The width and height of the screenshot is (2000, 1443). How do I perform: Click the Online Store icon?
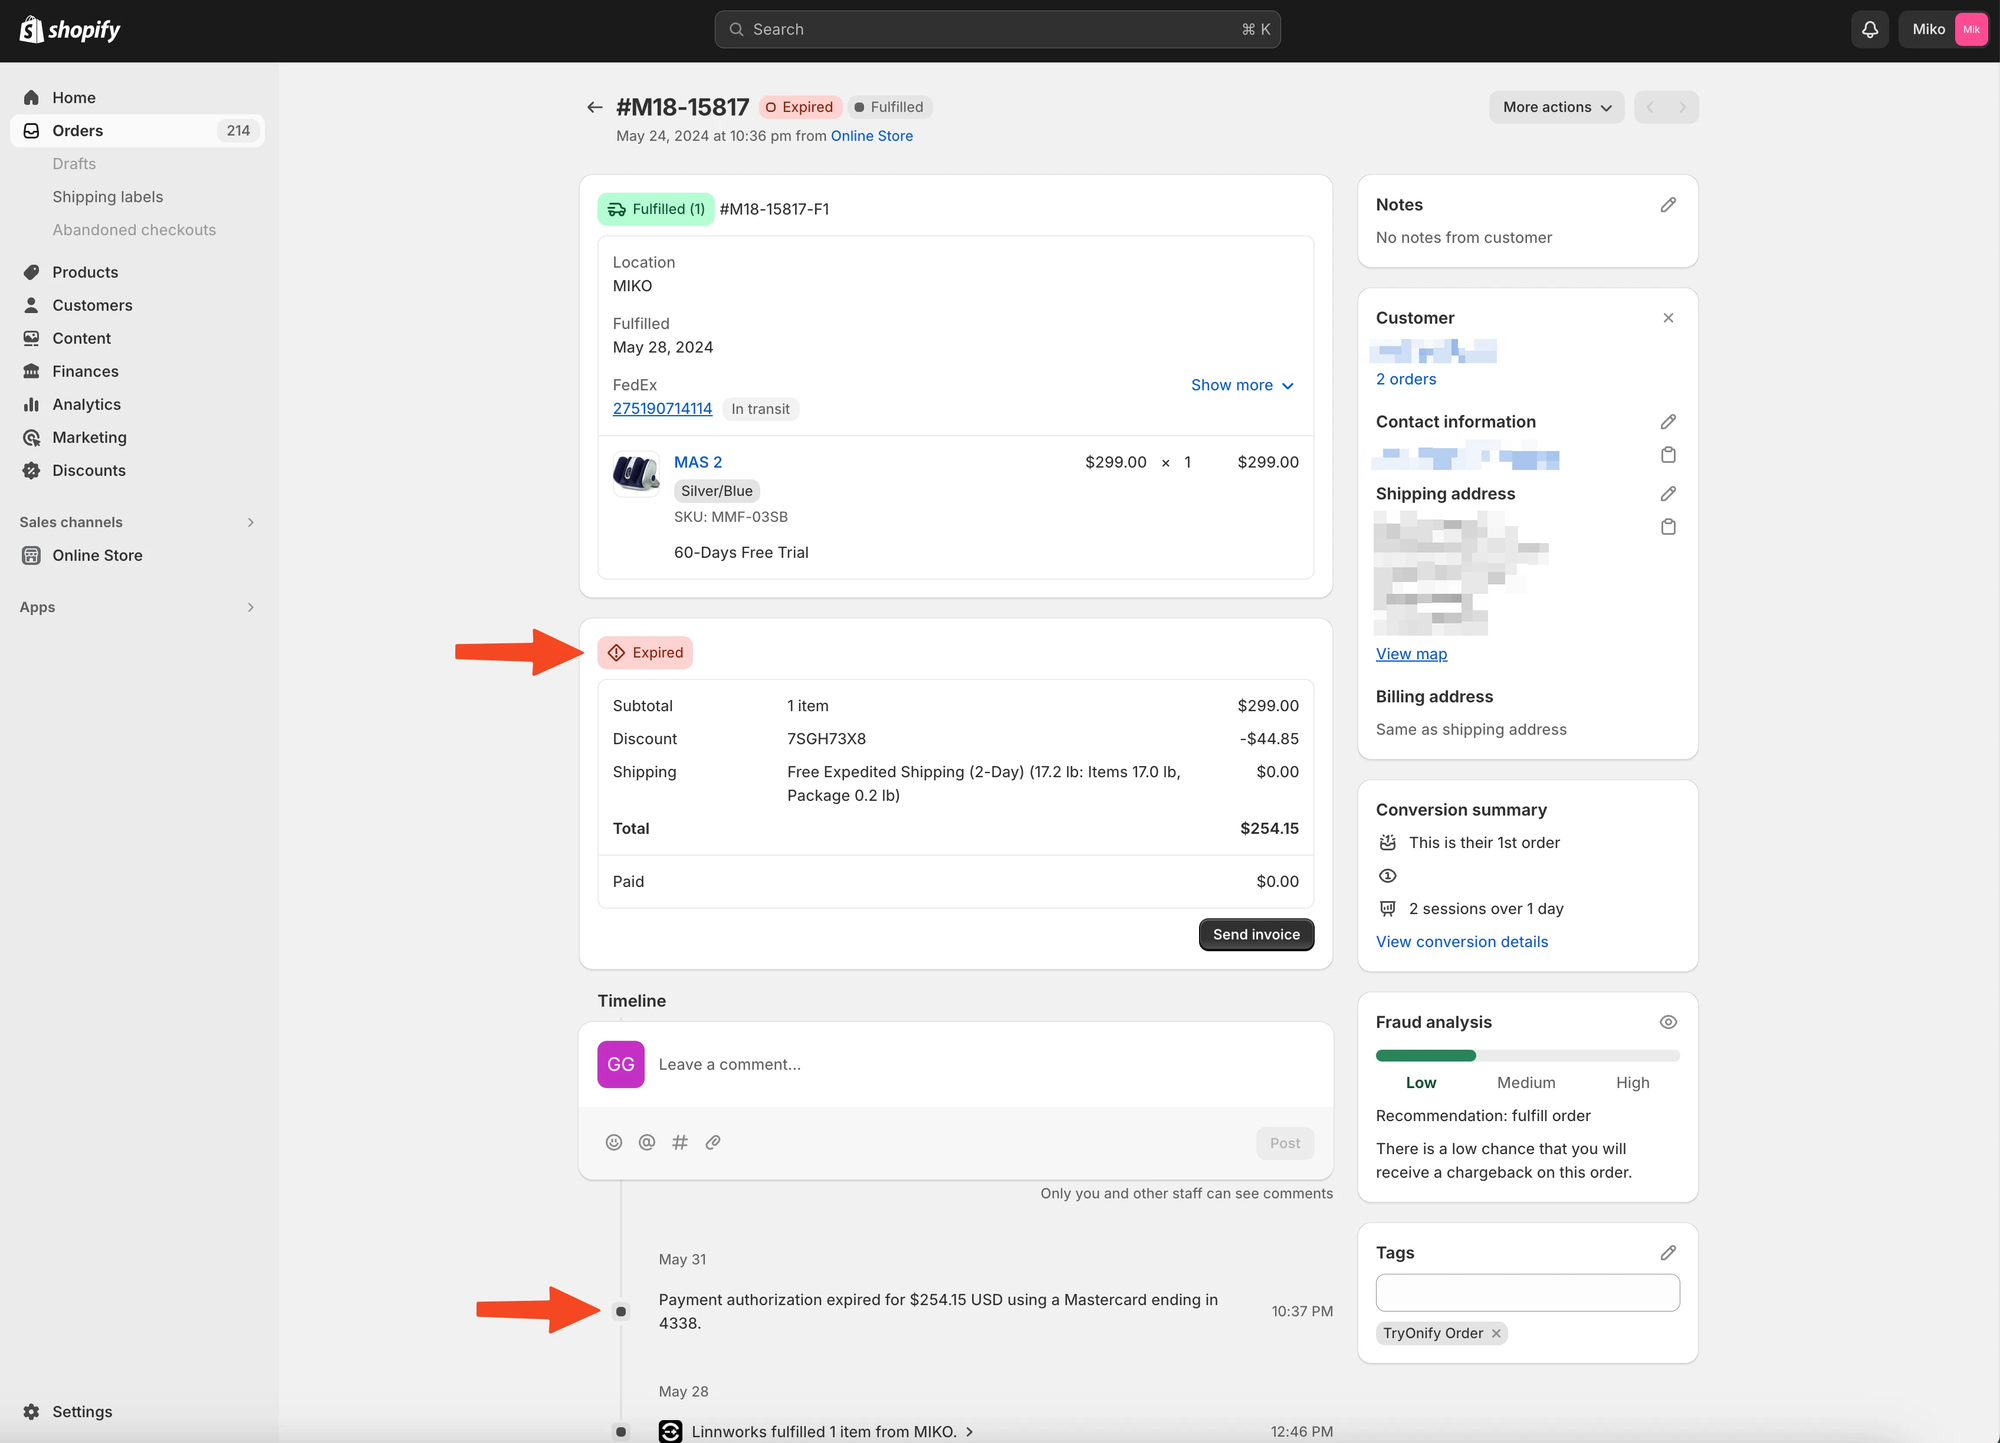pyautogui.click(x=31, y=555)
